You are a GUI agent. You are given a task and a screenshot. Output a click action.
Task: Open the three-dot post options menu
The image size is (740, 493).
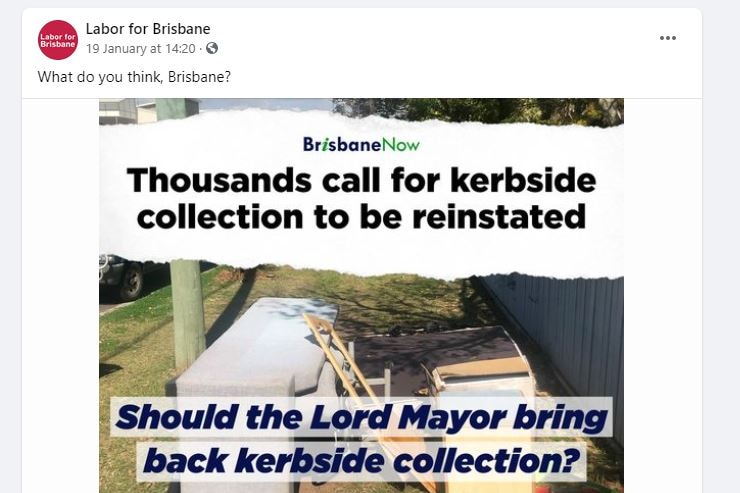(667, 38)
